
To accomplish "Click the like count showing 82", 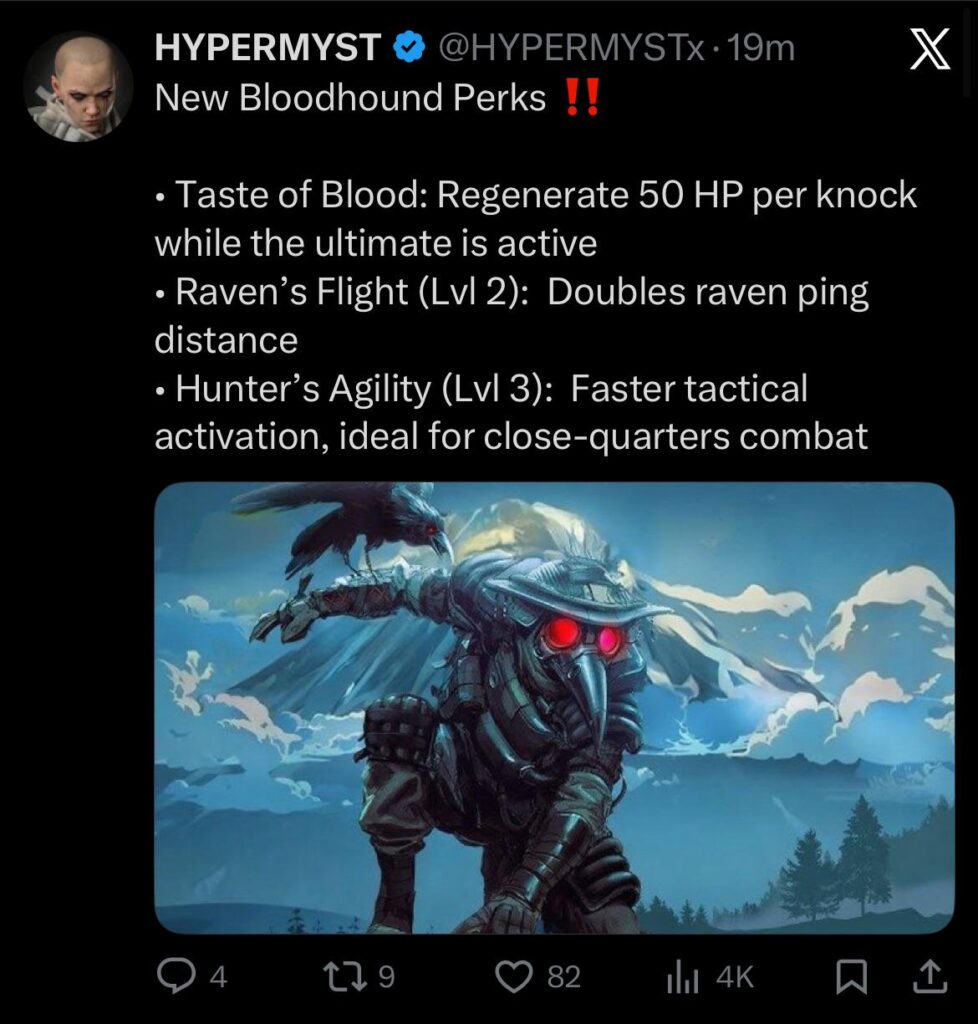I will [x=564, y=977].
